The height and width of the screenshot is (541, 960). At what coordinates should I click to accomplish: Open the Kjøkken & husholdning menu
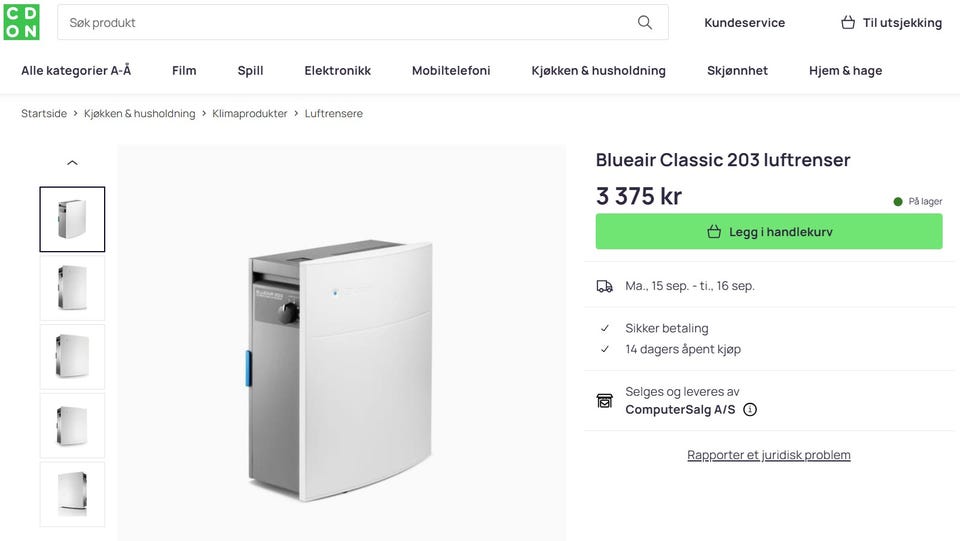[598, 71]
